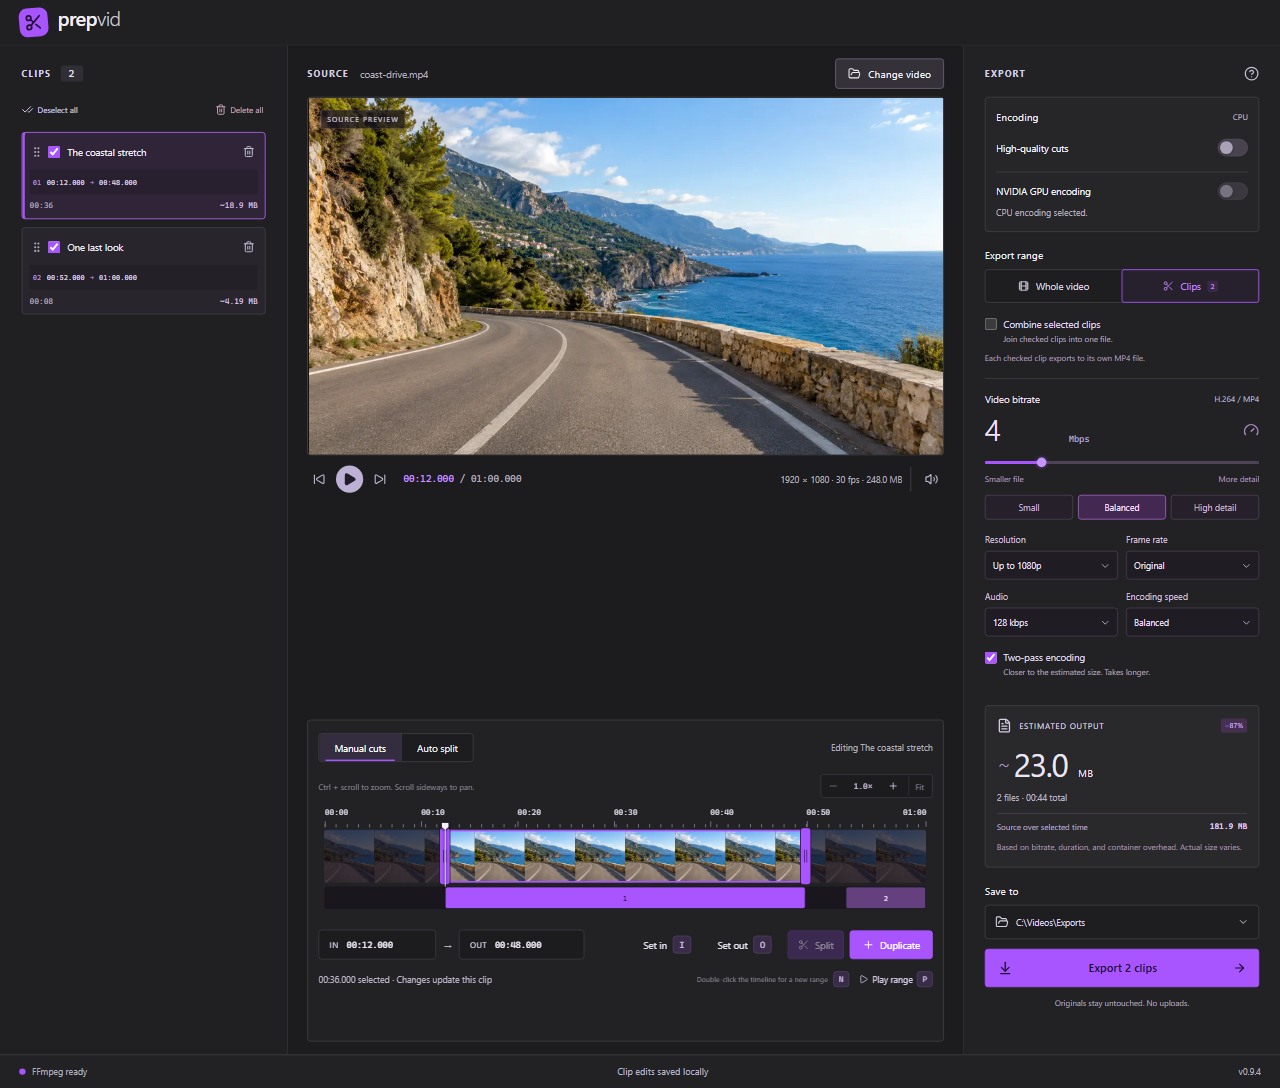Uncheck The coastal stretch clip checkbox

tap(54, 152)
